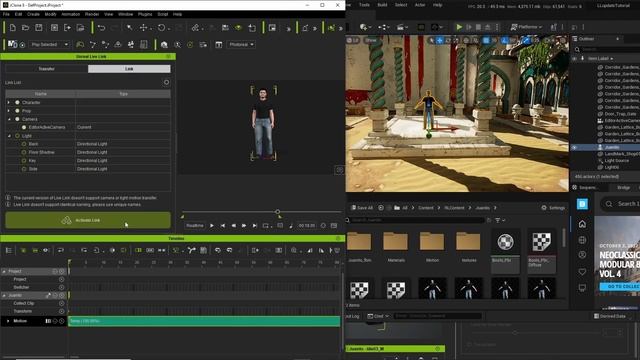Expand the Motion track in Timeline
Image resolution: width=640 pixels, height=360 pixels.
pyautogui.click(x=8, y=321)
